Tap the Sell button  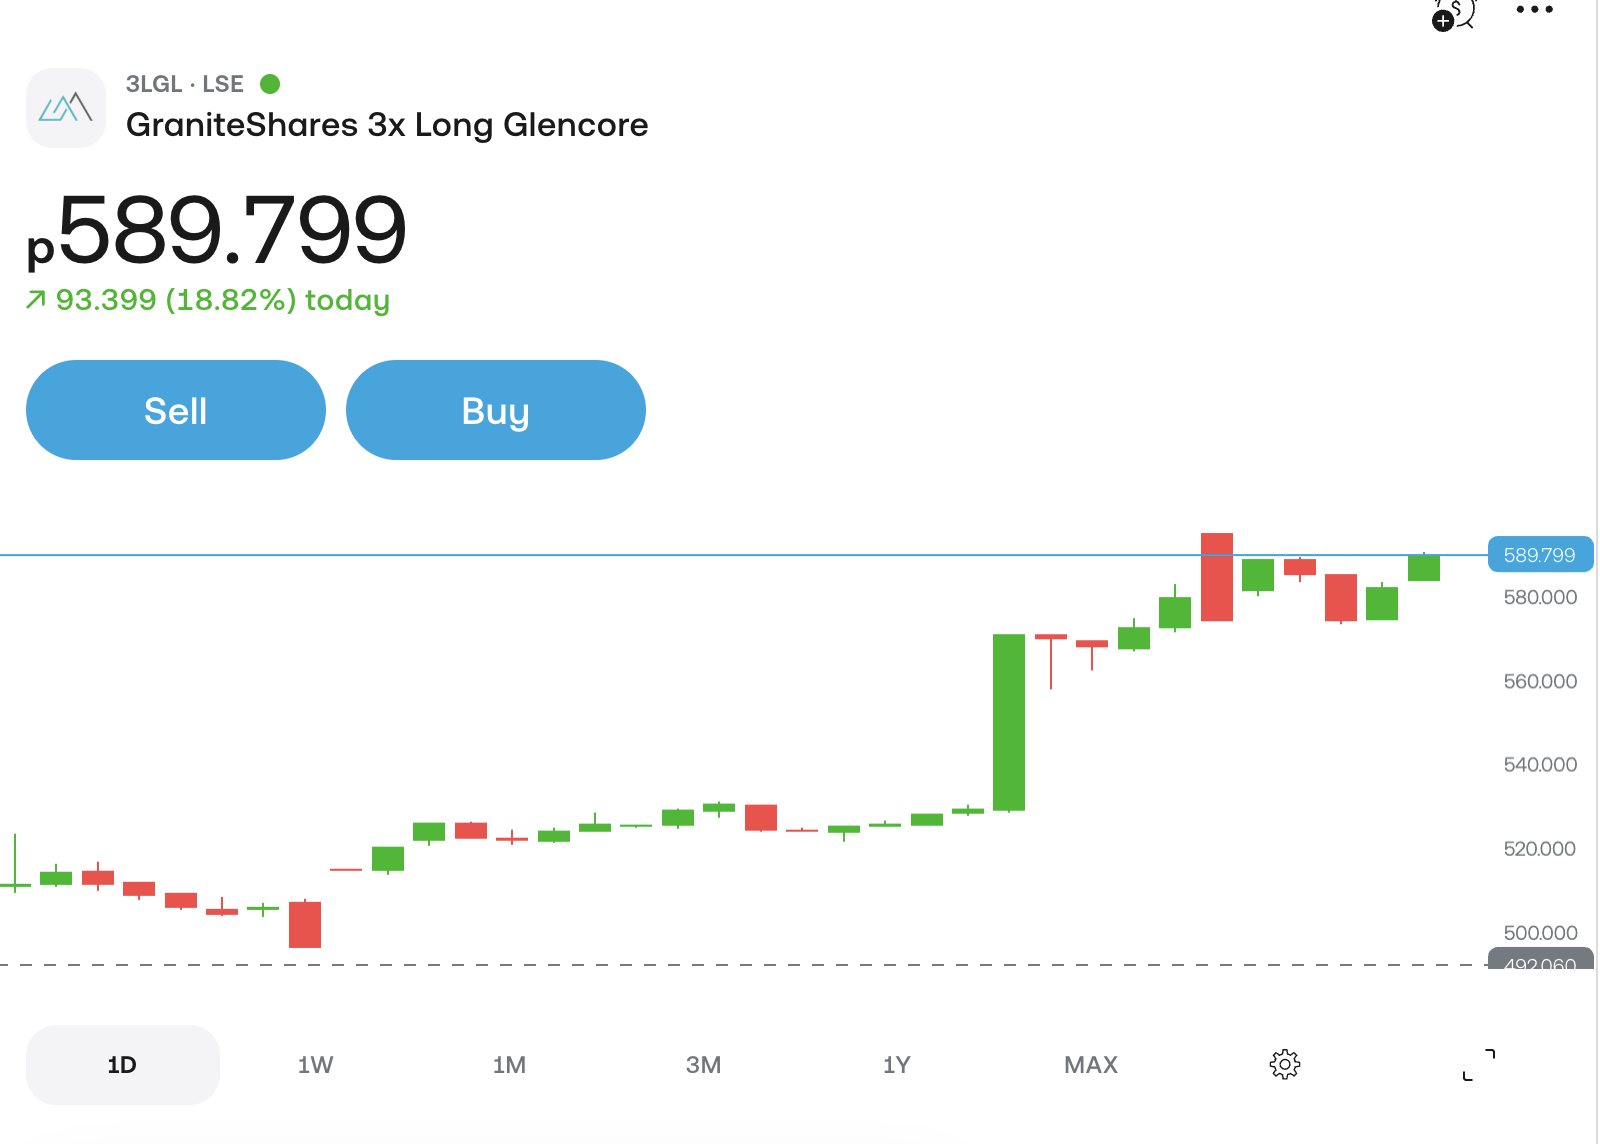[176, 410]
